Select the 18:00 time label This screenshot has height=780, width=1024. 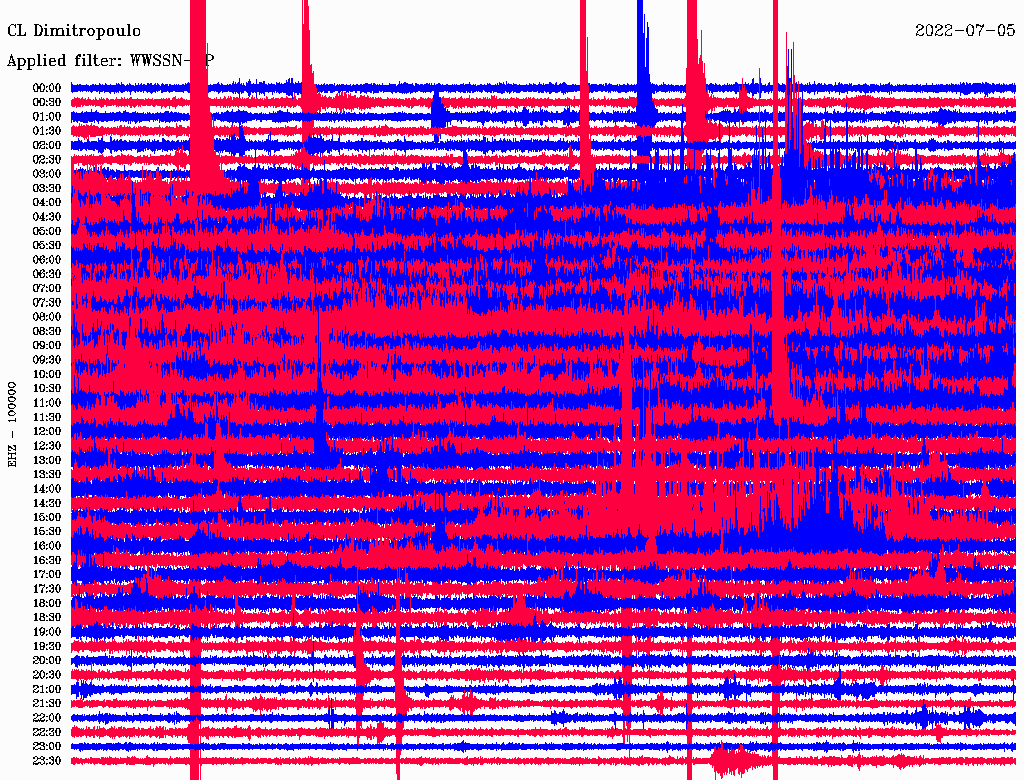[47, 603]
